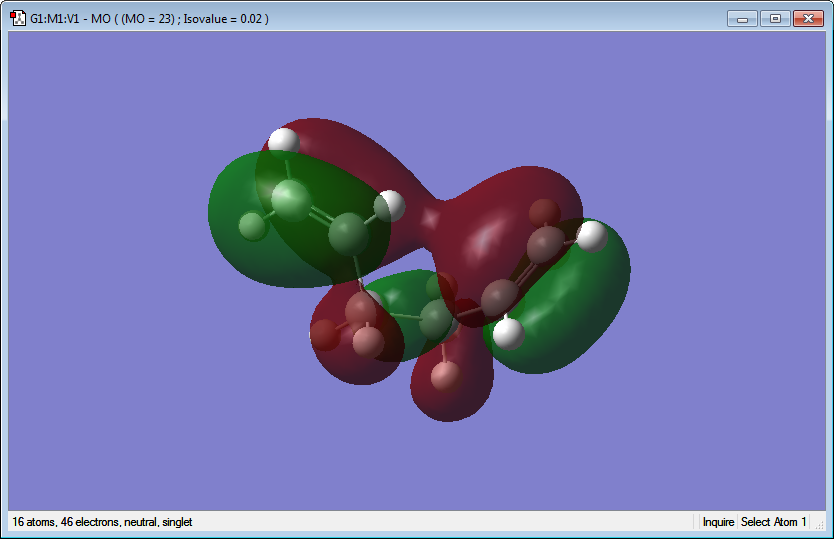Screen dimensions: 834x539
Task: Select the pink atom inside the bottom red lobe
Action: coord(446,376)
